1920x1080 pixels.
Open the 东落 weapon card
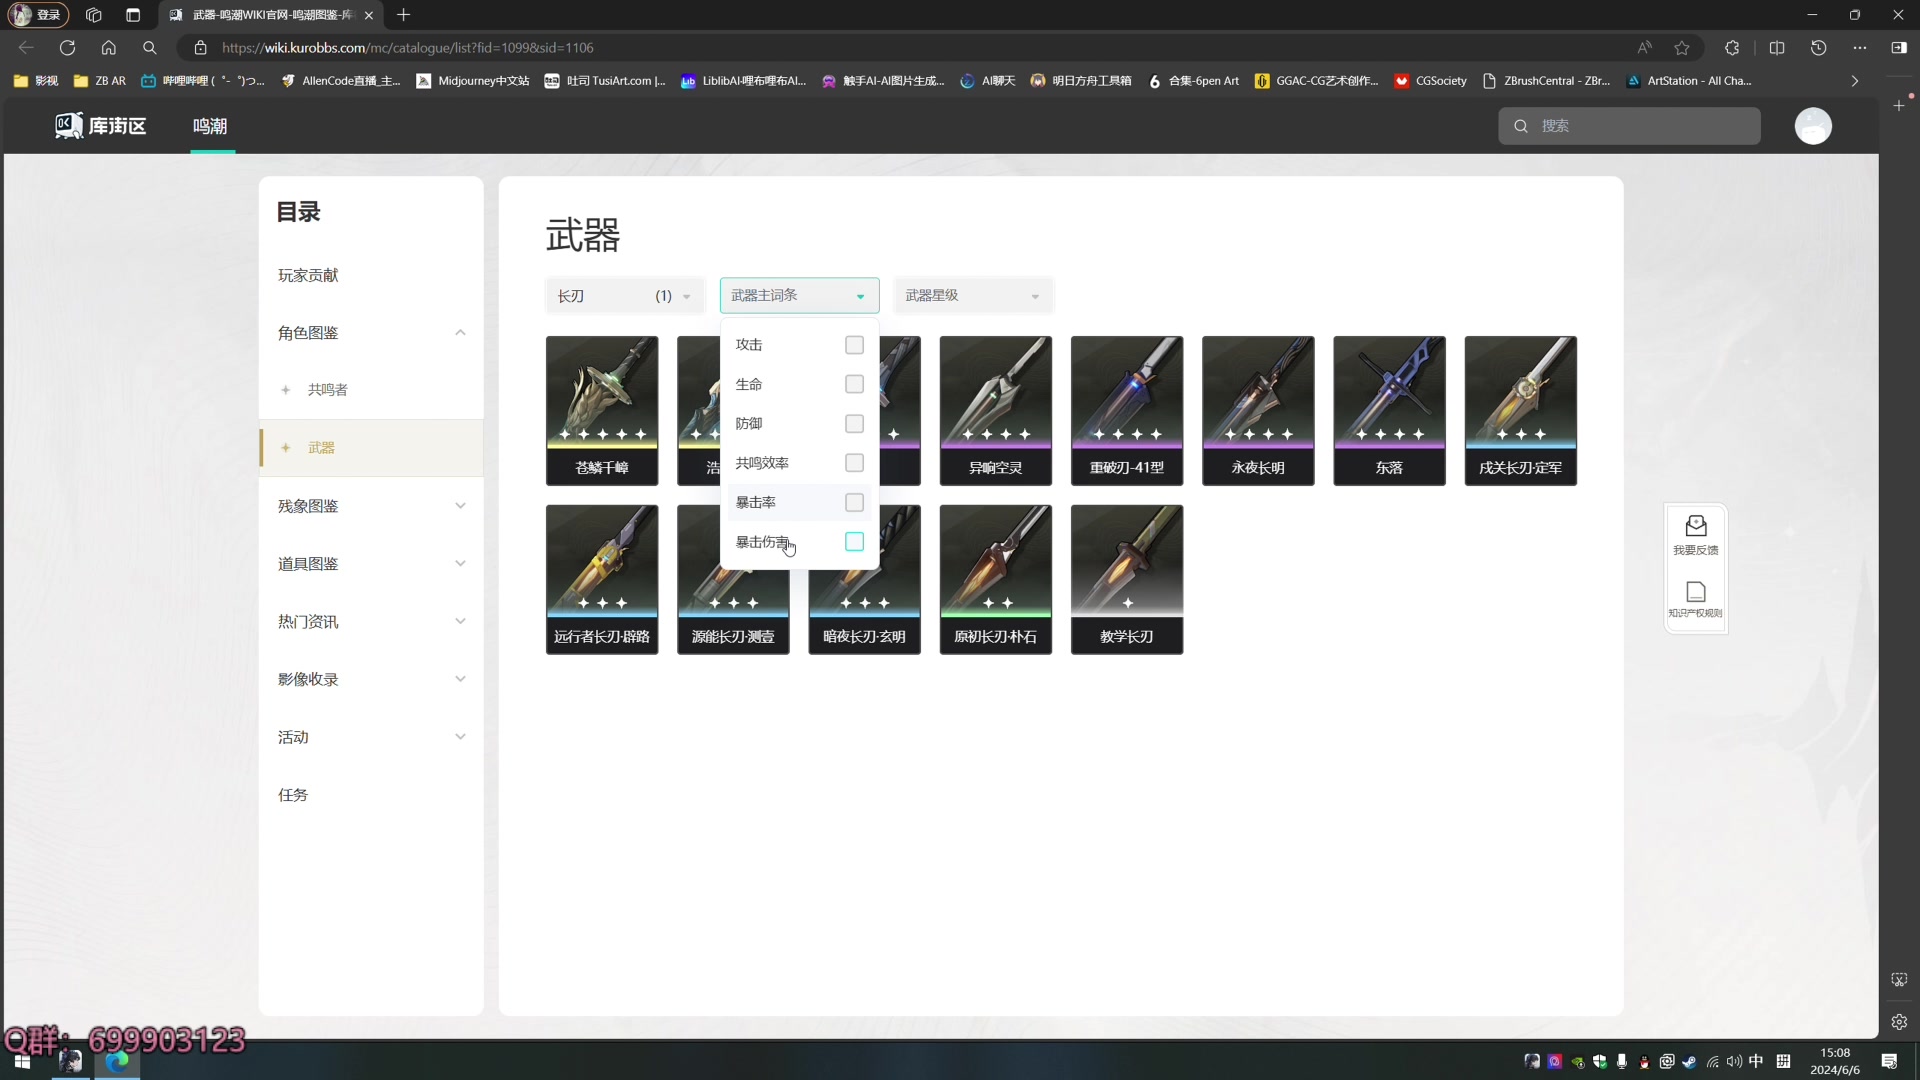click(1389, 411)
